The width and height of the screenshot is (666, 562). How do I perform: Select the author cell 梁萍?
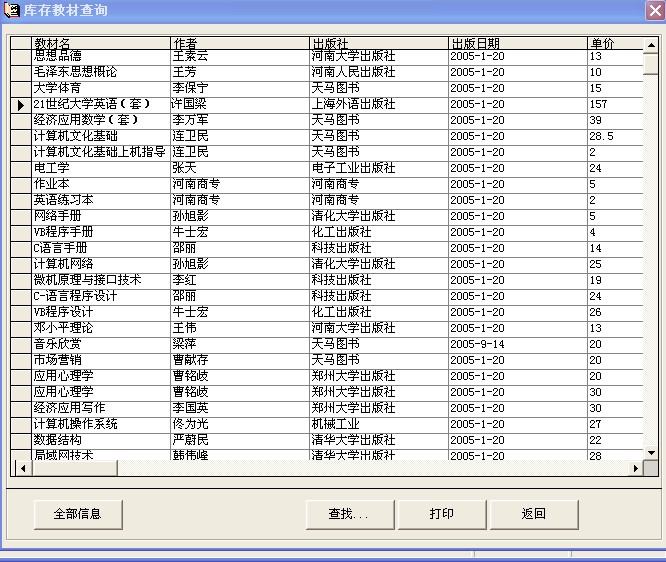click(240, 345)
